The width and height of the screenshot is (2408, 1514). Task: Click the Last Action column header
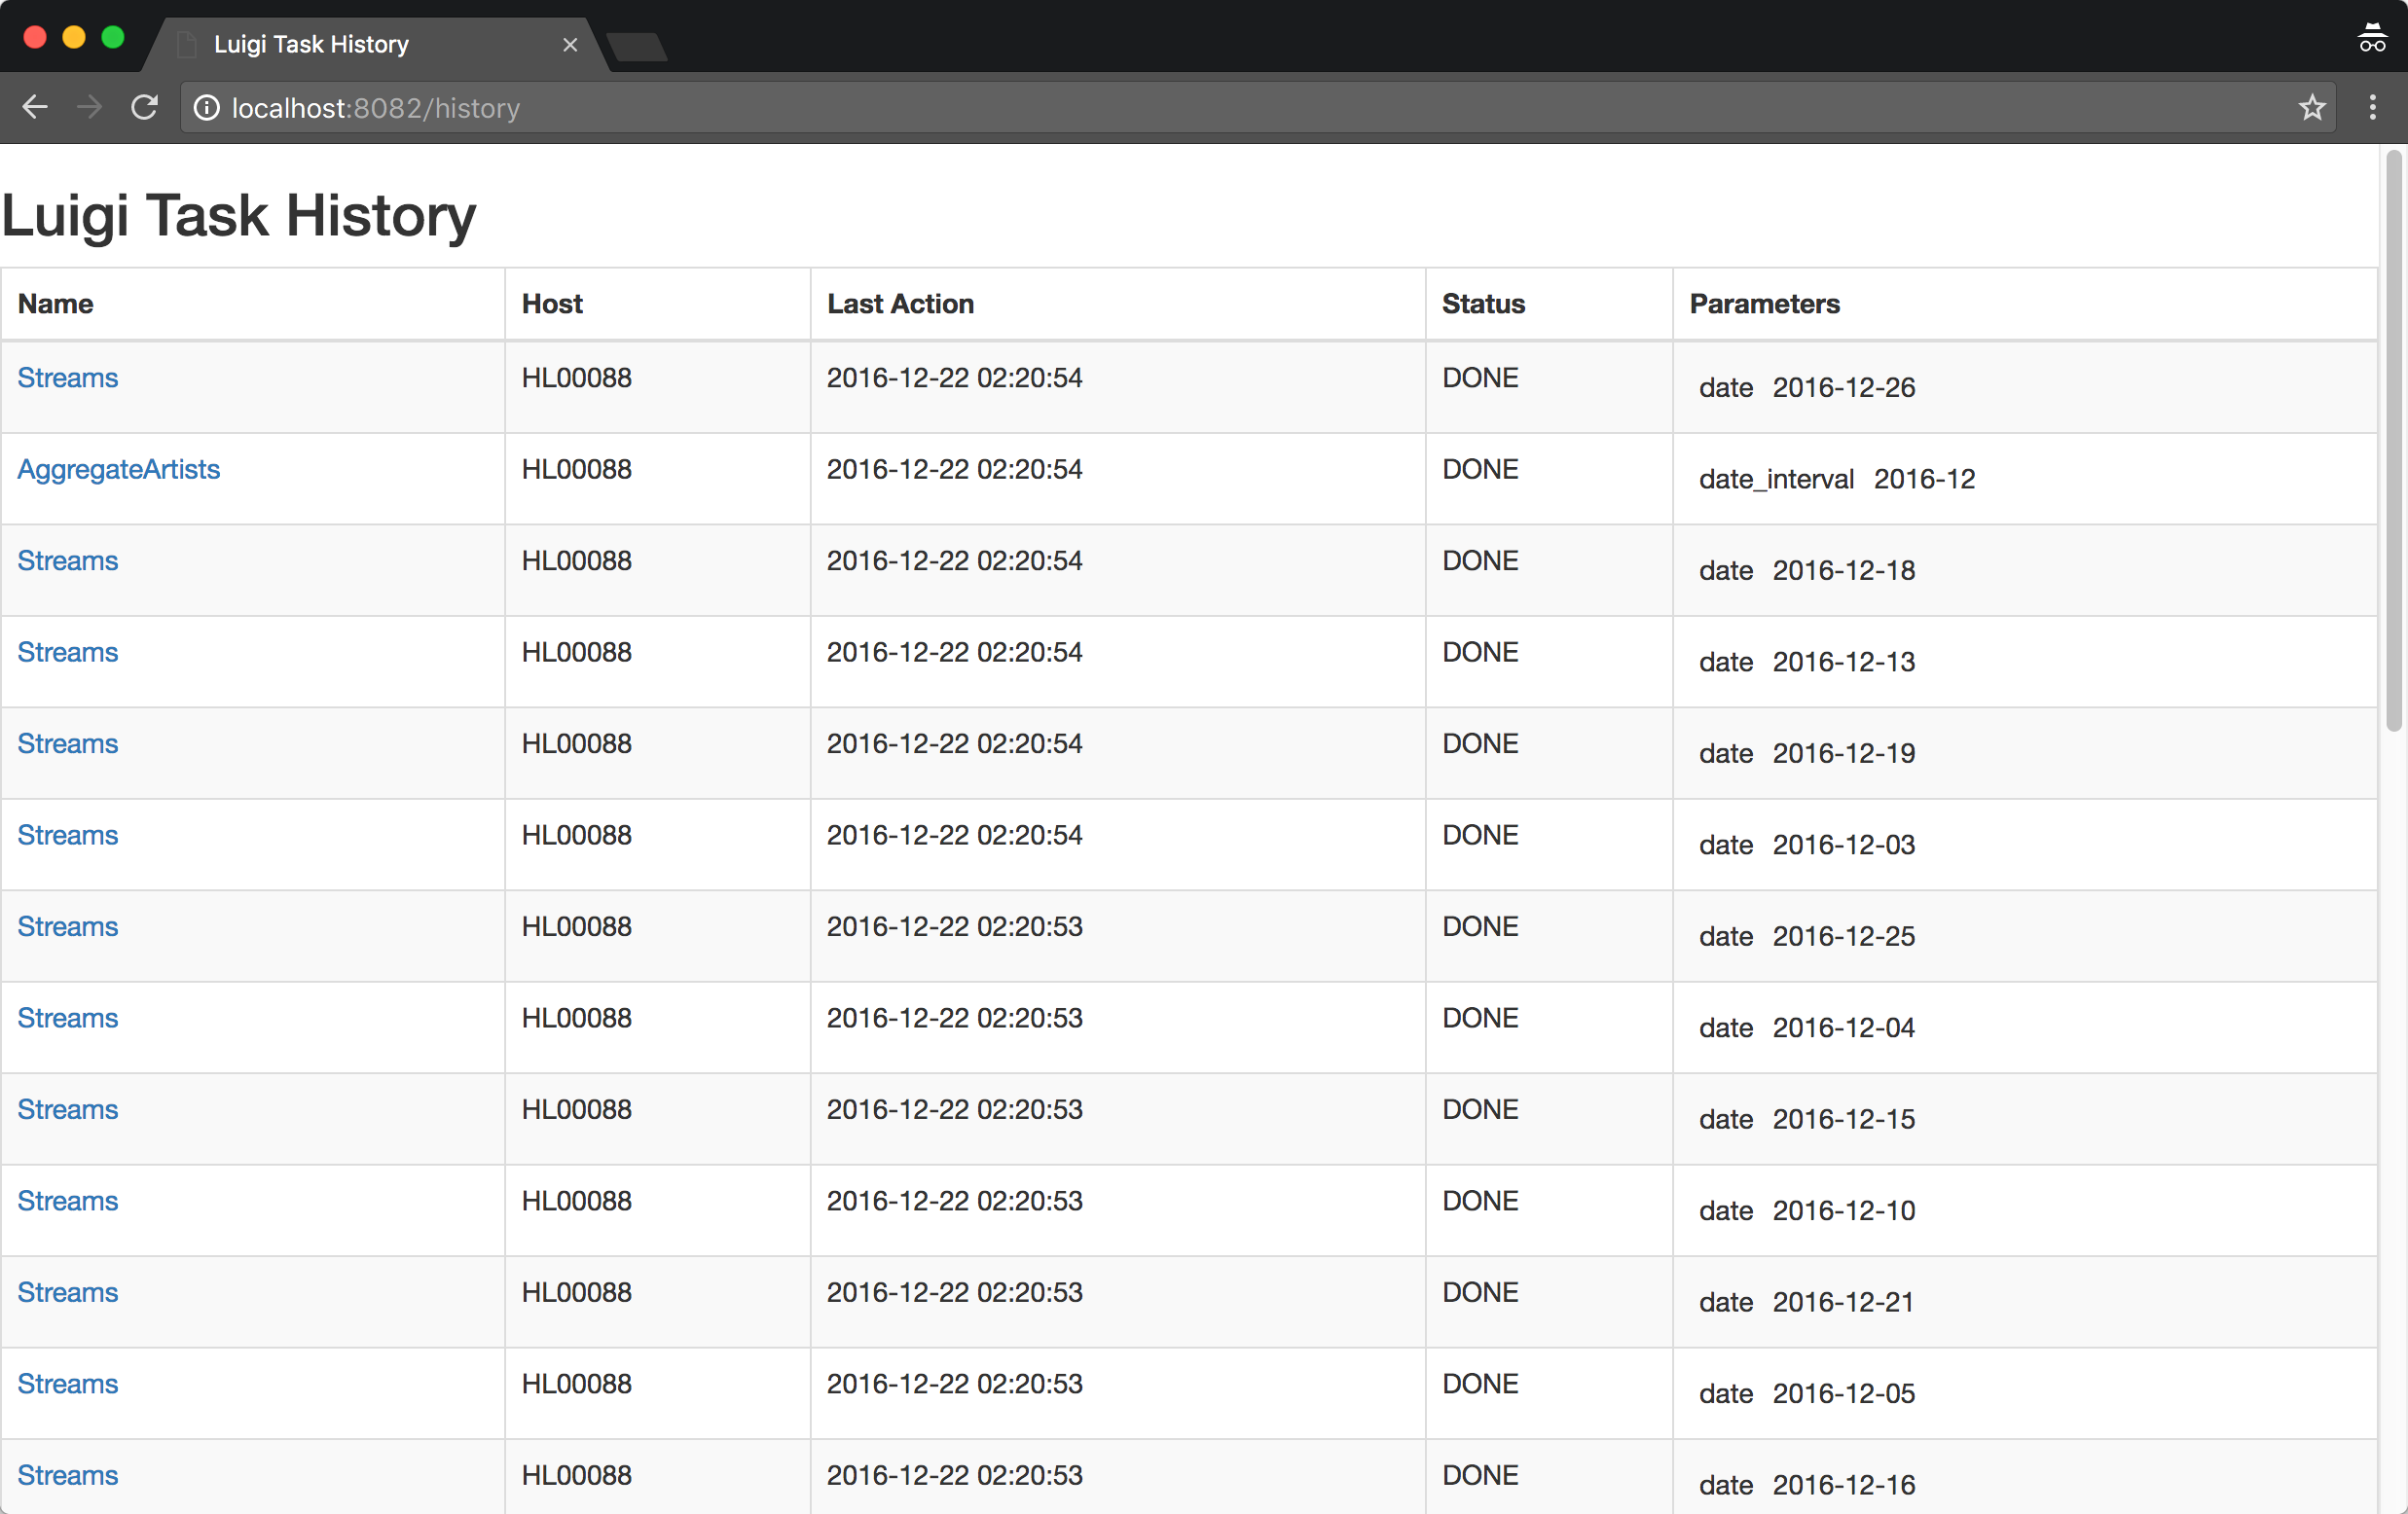900,304
